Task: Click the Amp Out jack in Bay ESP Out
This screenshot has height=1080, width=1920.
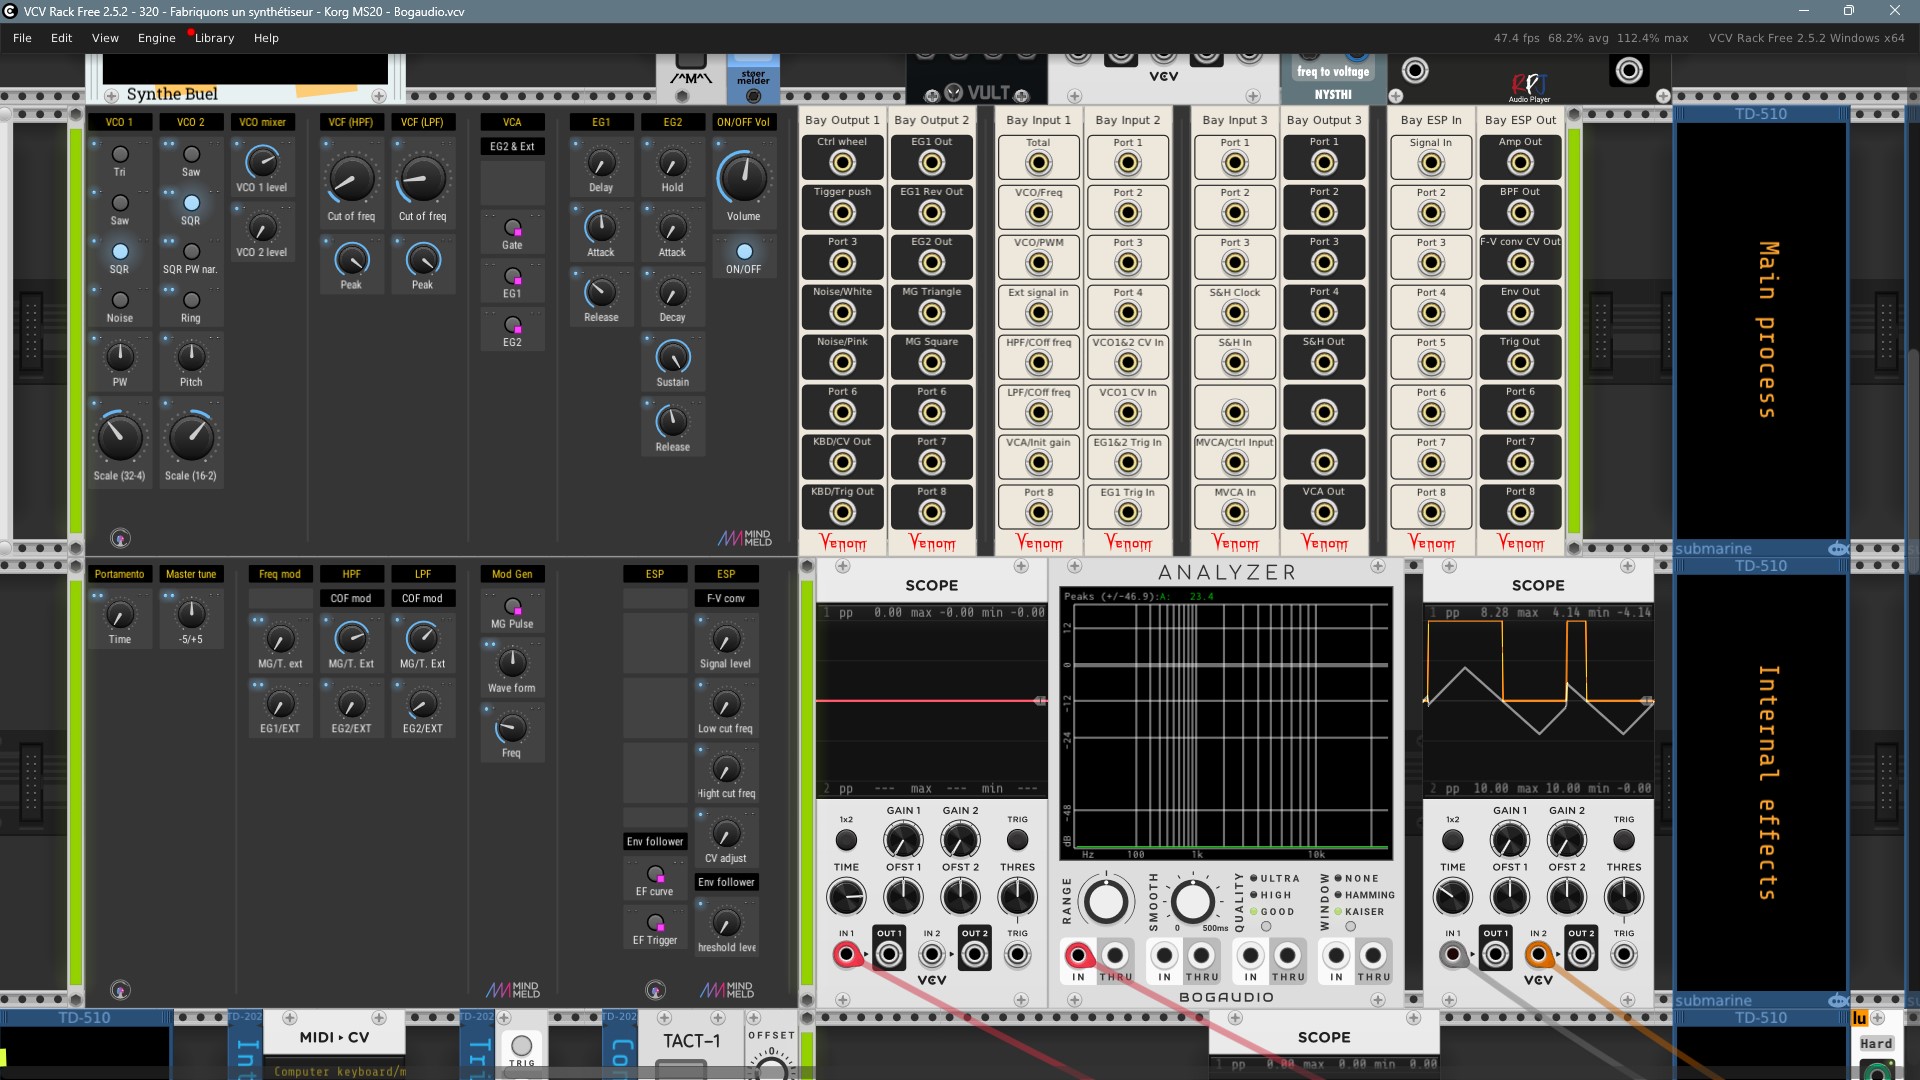Action: point(1520,163)
